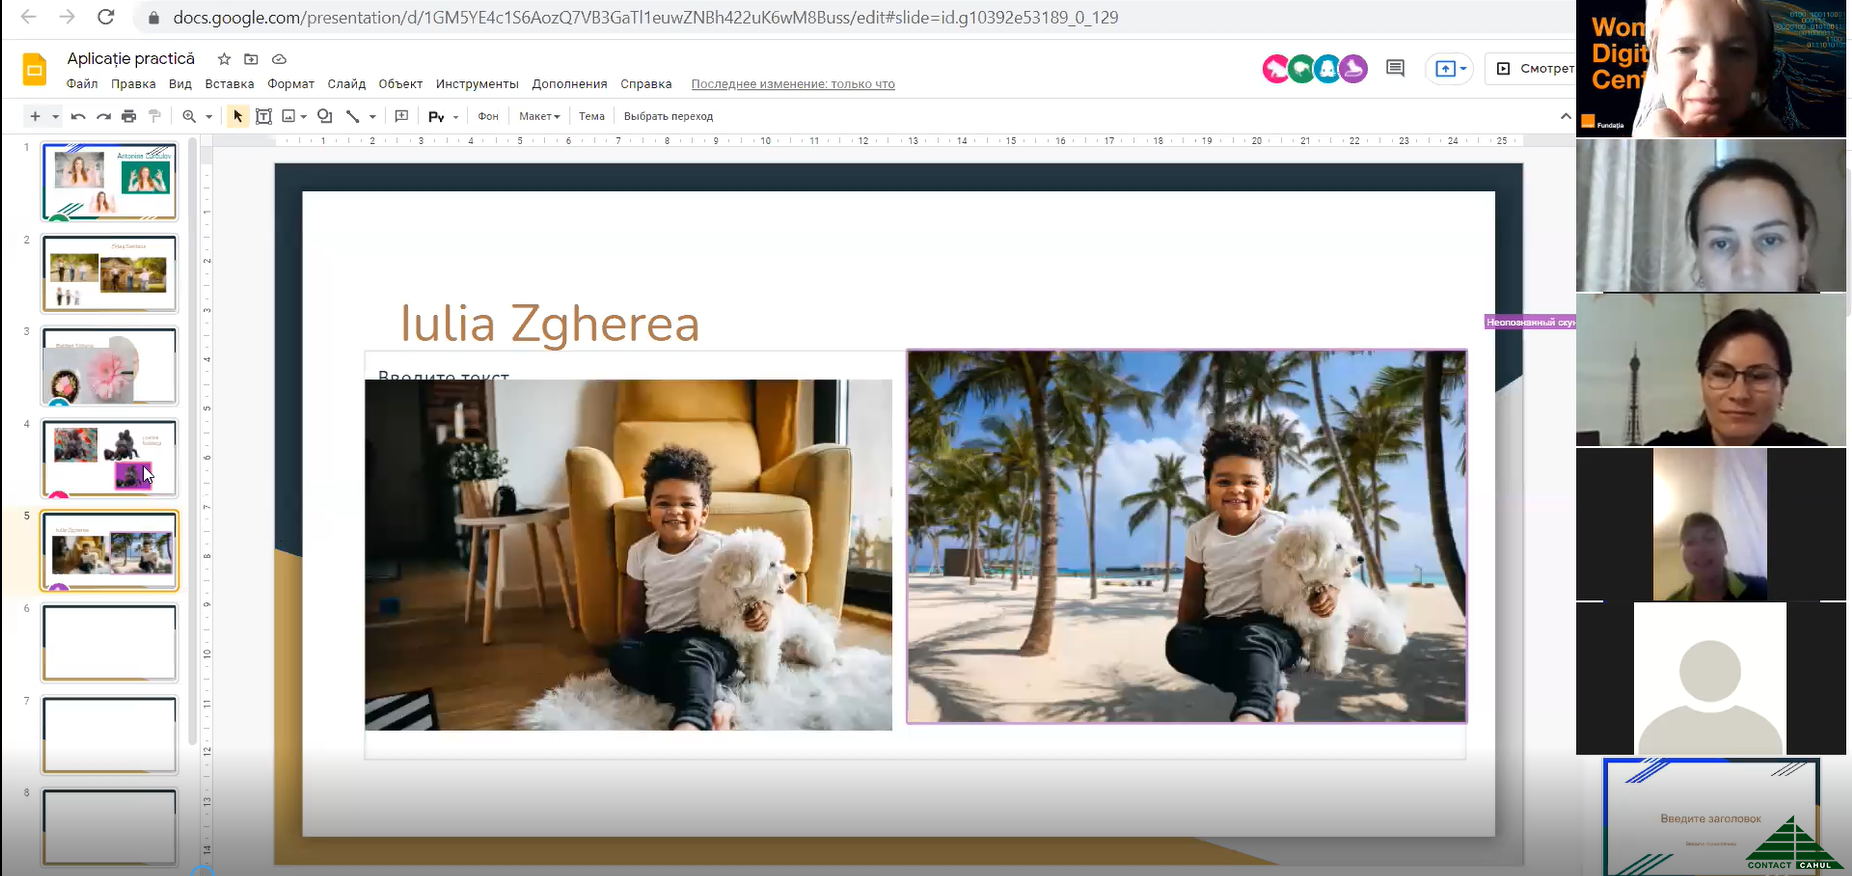Expand the new slide layout dropdown
The width and height of the screenshot is (1852, 876).
55,117
